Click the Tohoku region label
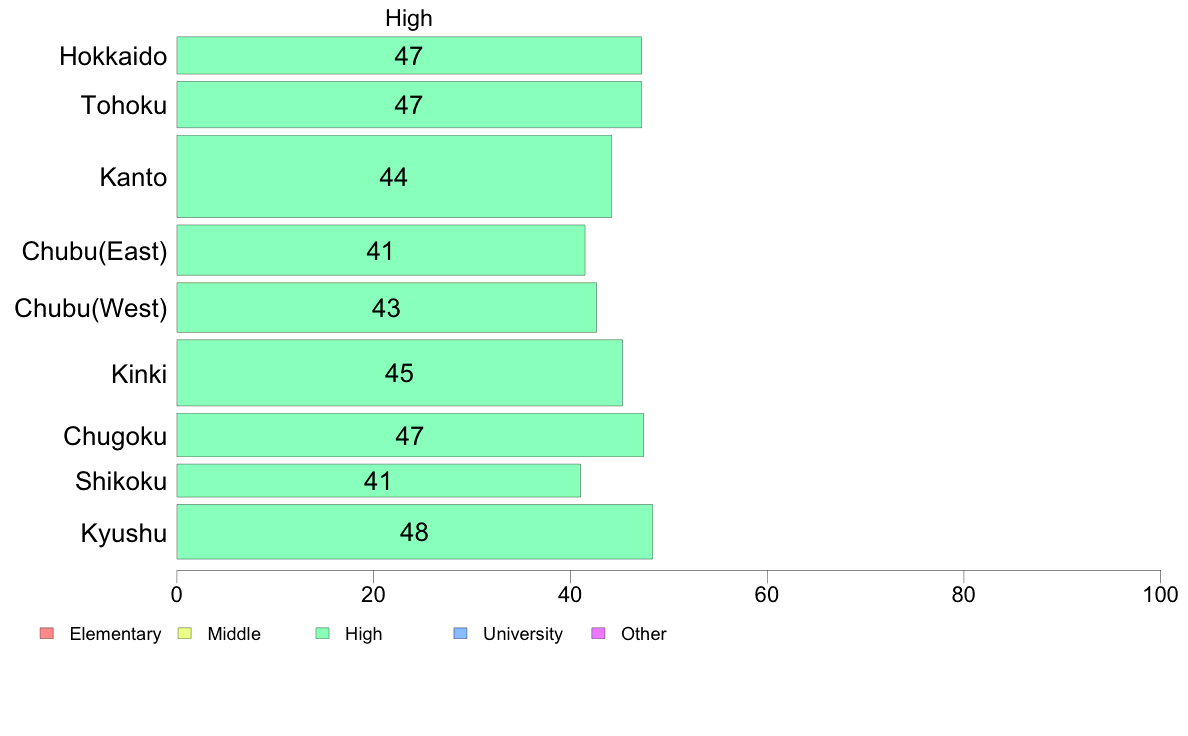This screenshot has width=1188, height=736. [124, 105]
